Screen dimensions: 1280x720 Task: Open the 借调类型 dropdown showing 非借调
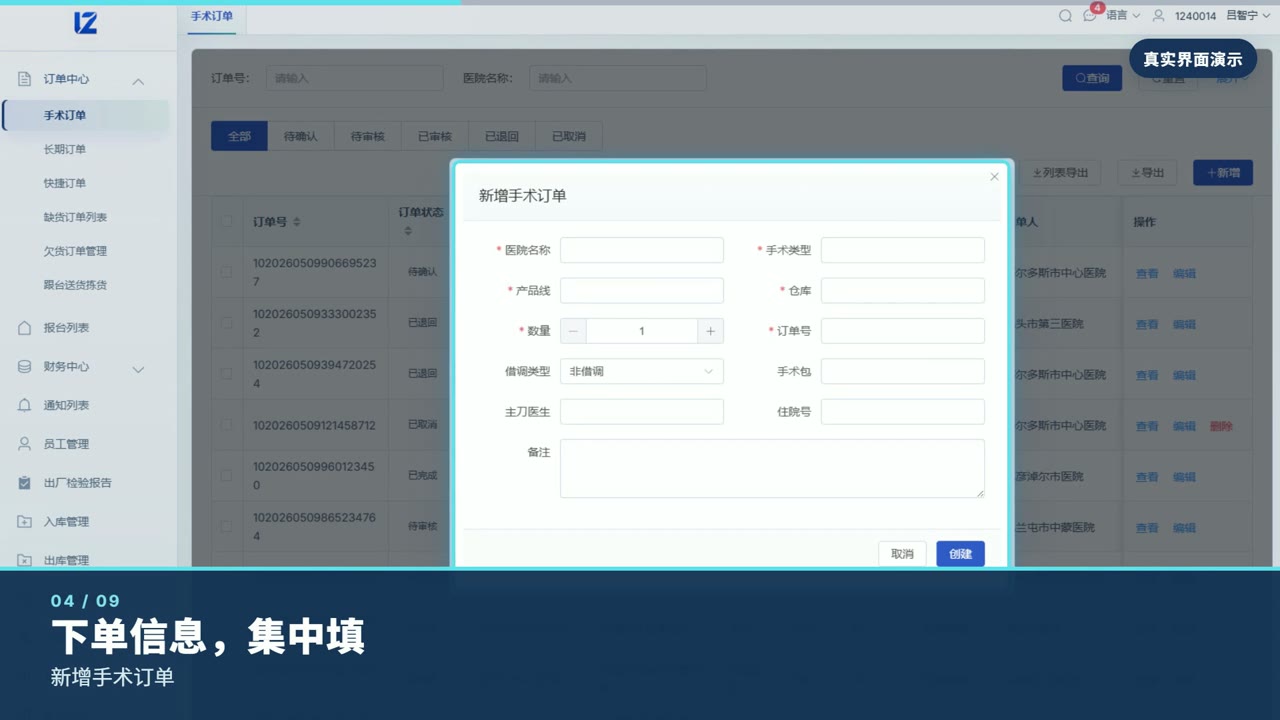(642, 371)
